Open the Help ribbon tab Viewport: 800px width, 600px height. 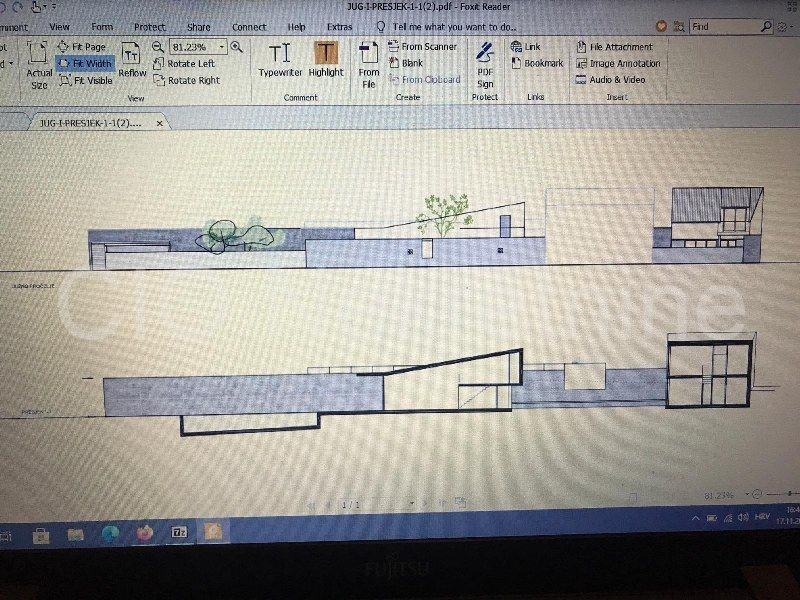tap(296, 27)
